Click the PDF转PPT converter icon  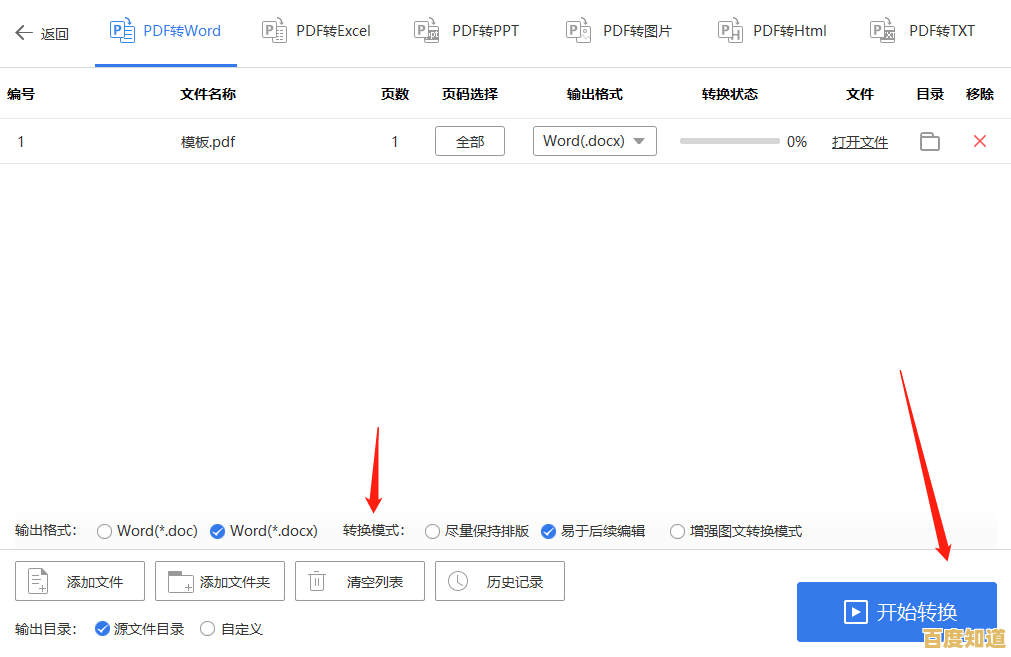(426, 30)
